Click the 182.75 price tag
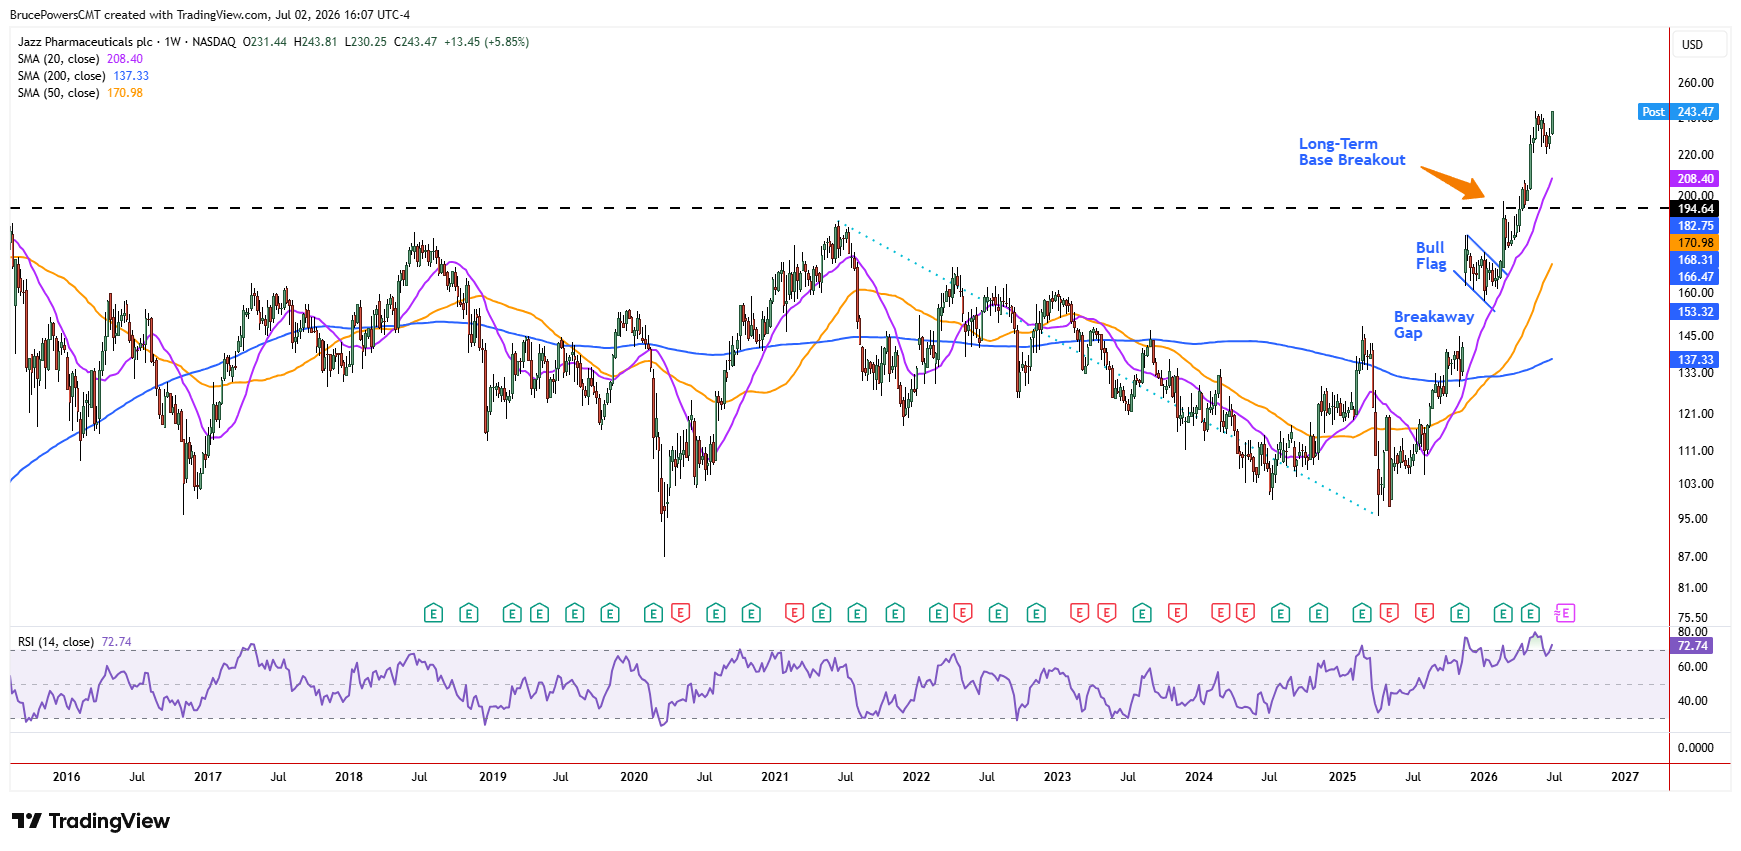Viewport: 1741px width, 851px height. (x=1695, y=226)
